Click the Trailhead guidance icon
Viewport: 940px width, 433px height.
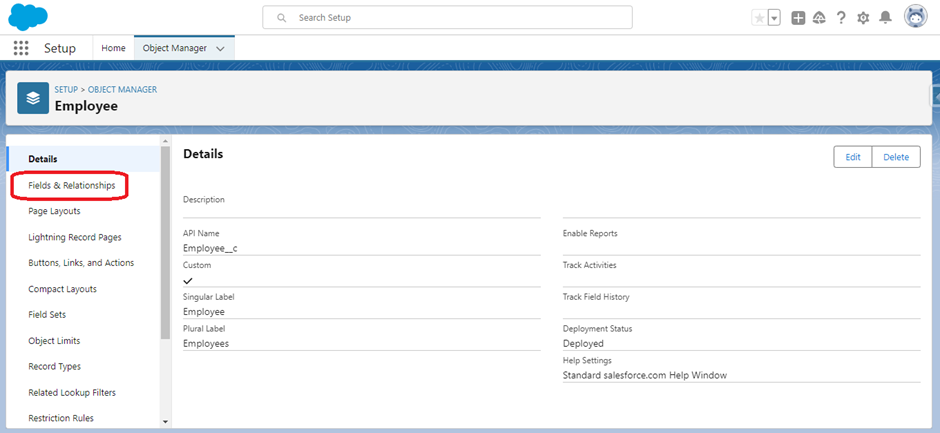pyautogui.click(x=819, y=18)
